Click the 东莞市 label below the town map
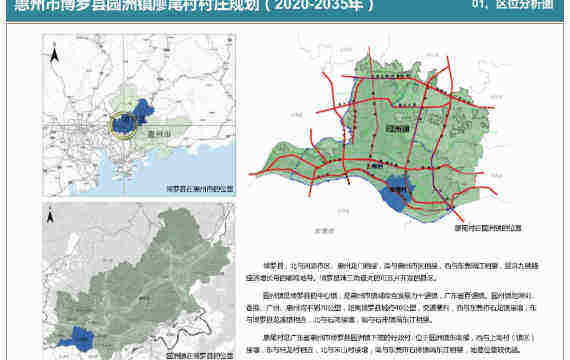This screenshot has width=570, height=360. [324, 231]
